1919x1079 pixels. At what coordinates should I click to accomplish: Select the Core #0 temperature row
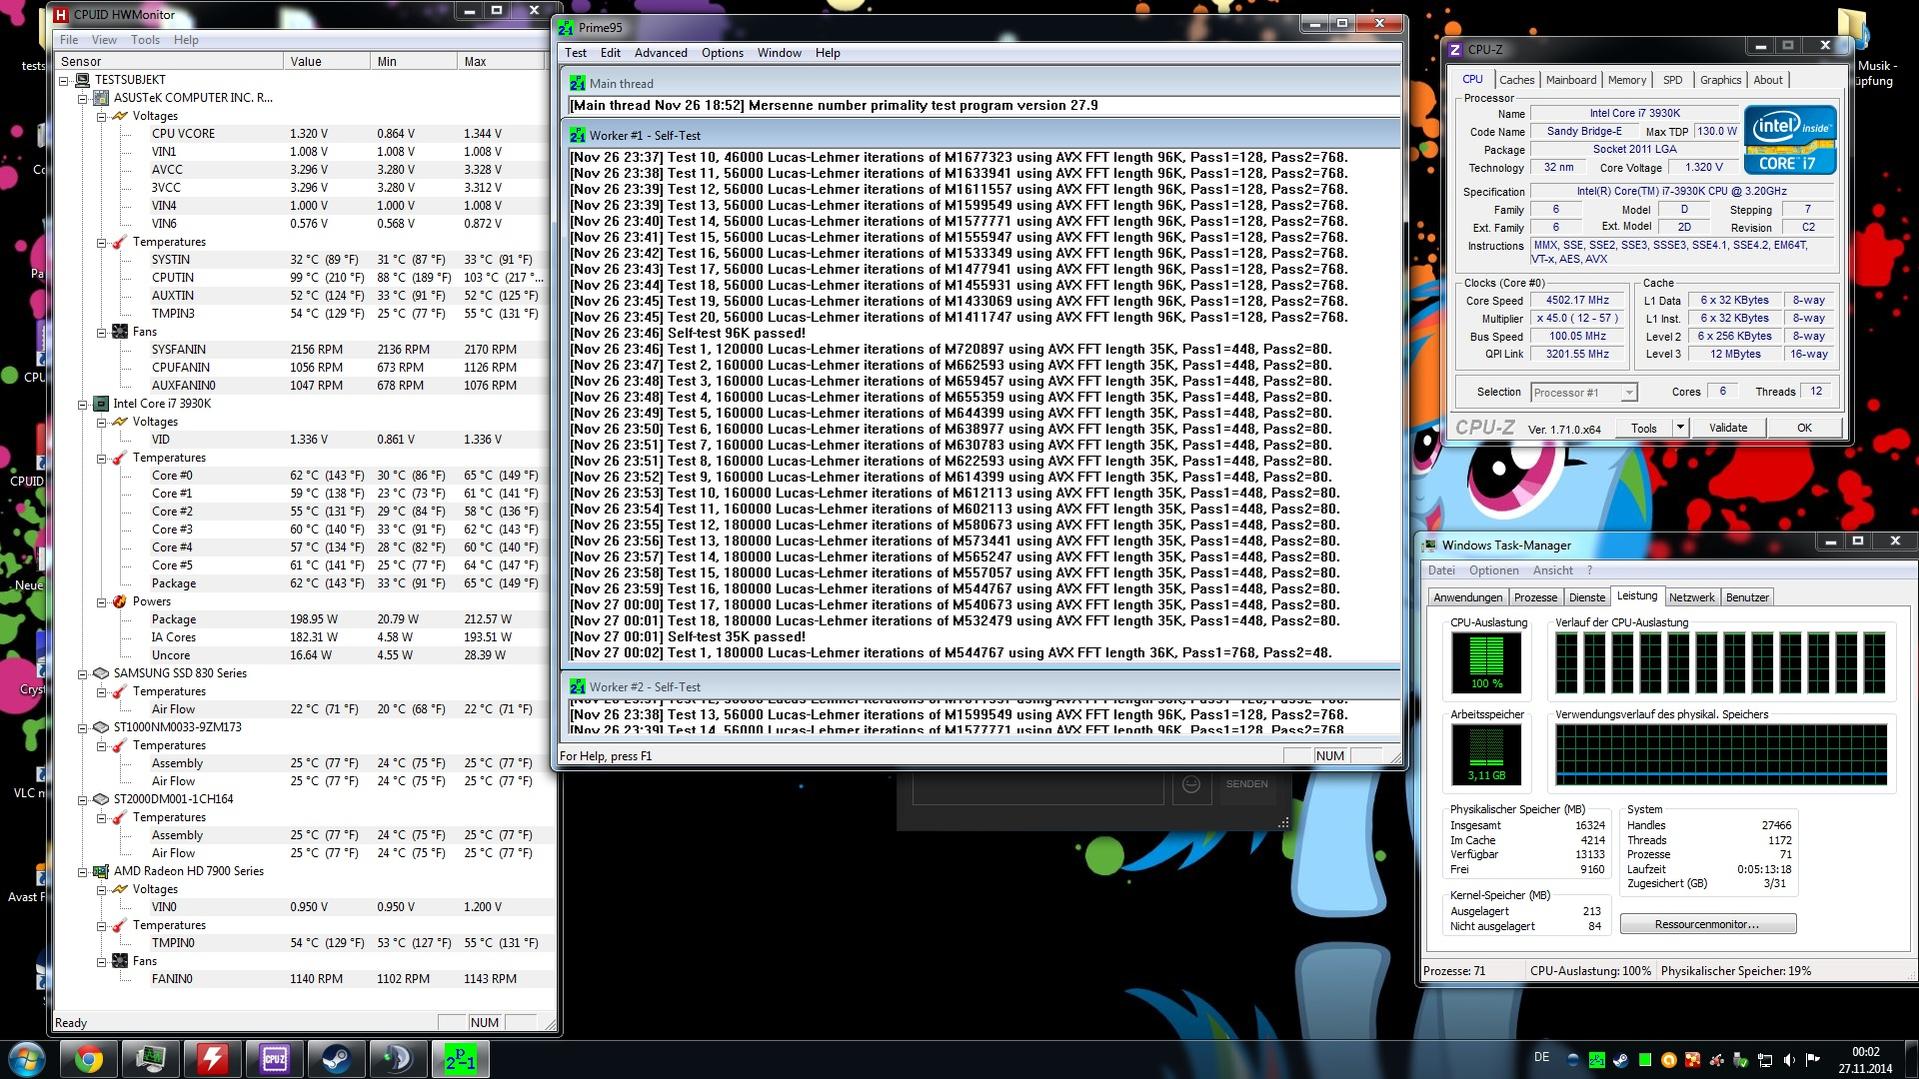click(346, 476)
